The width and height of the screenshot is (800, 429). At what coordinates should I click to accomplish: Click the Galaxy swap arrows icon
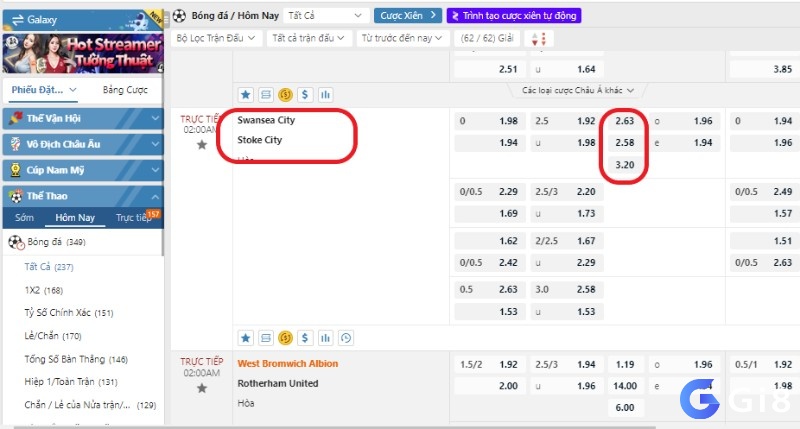[18, 20]
